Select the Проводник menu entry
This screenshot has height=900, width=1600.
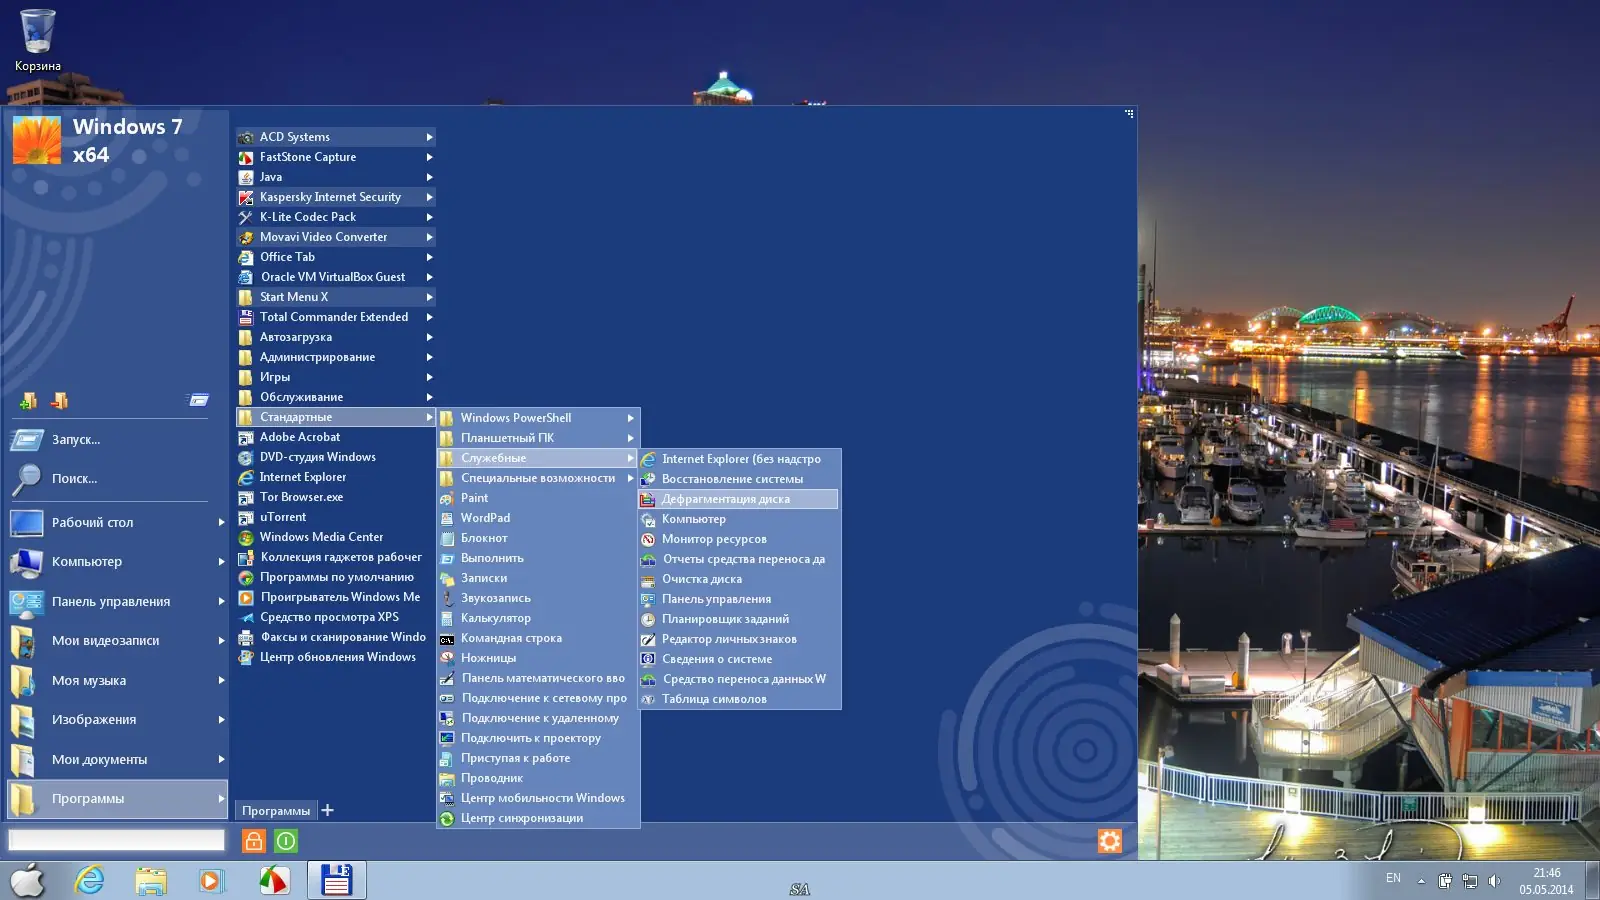pyautogui.click(x=538, y=778)
